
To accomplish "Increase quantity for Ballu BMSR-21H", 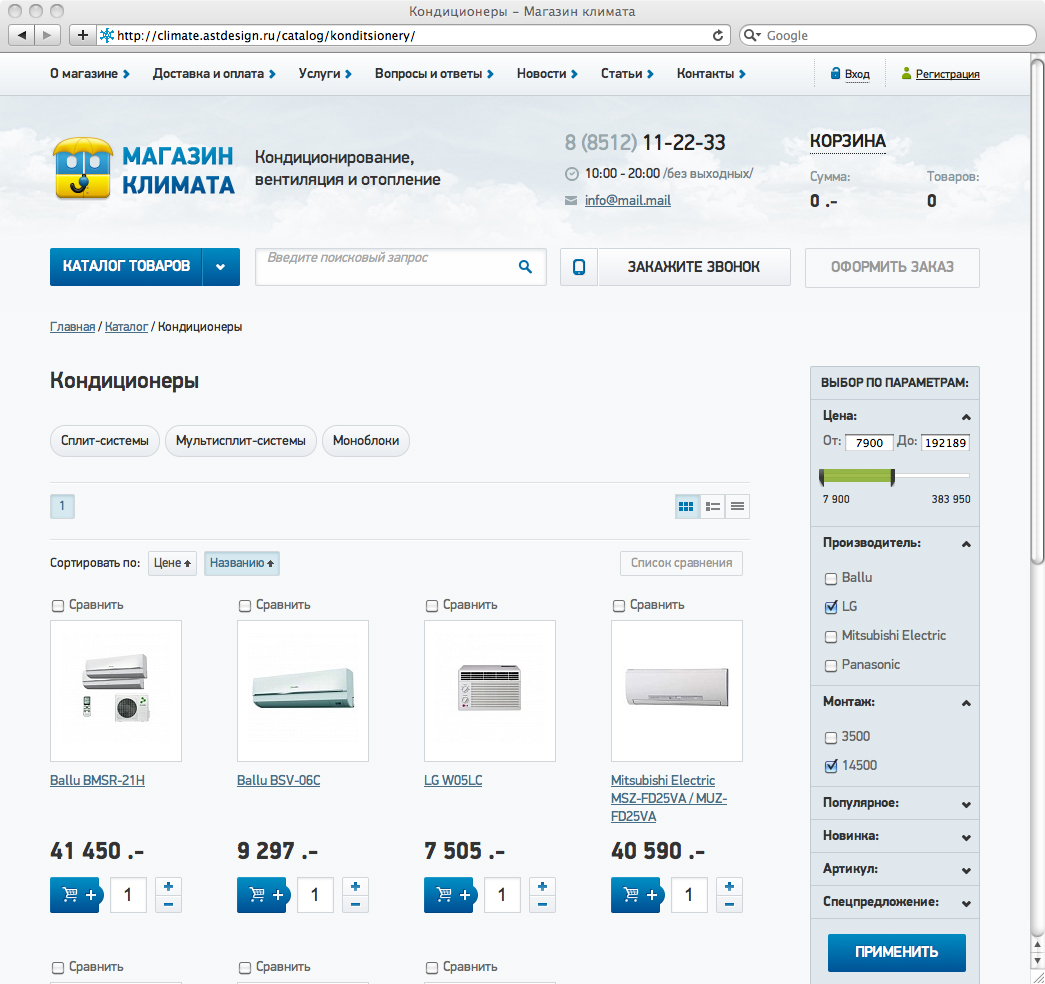I will (168, 887).
